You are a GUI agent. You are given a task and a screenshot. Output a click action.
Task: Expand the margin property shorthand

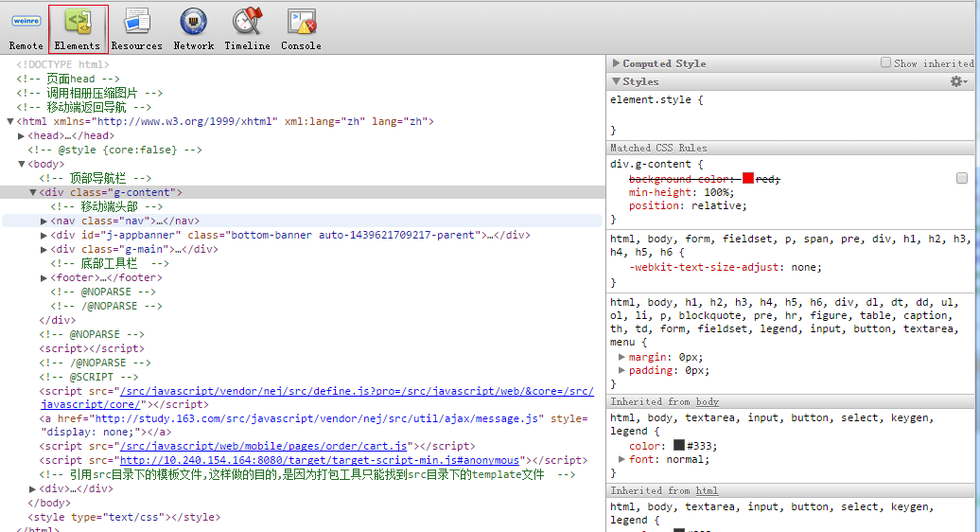[621, 357]
